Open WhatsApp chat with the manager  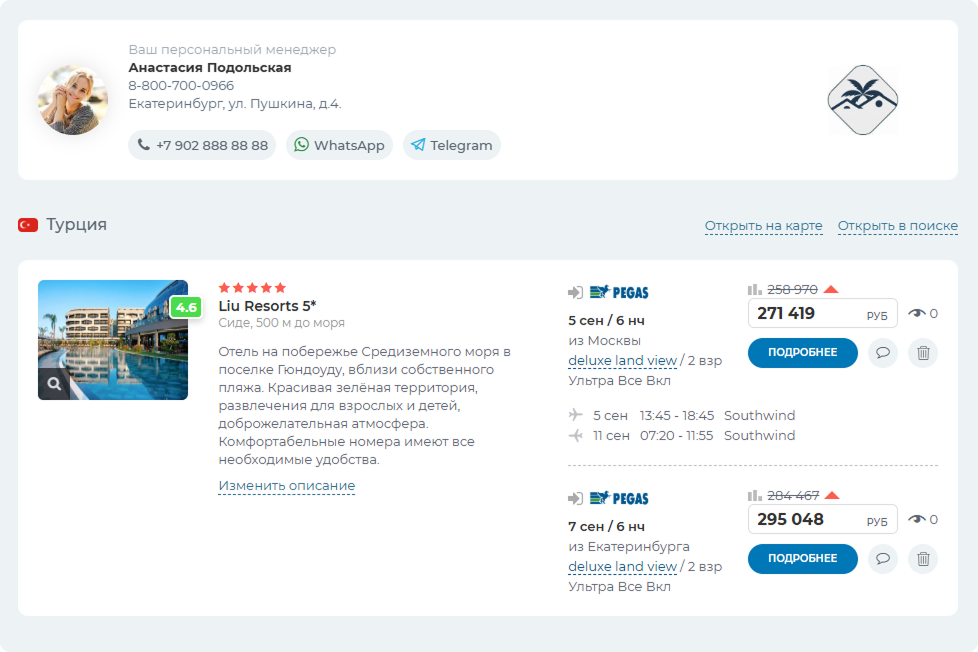339,145
